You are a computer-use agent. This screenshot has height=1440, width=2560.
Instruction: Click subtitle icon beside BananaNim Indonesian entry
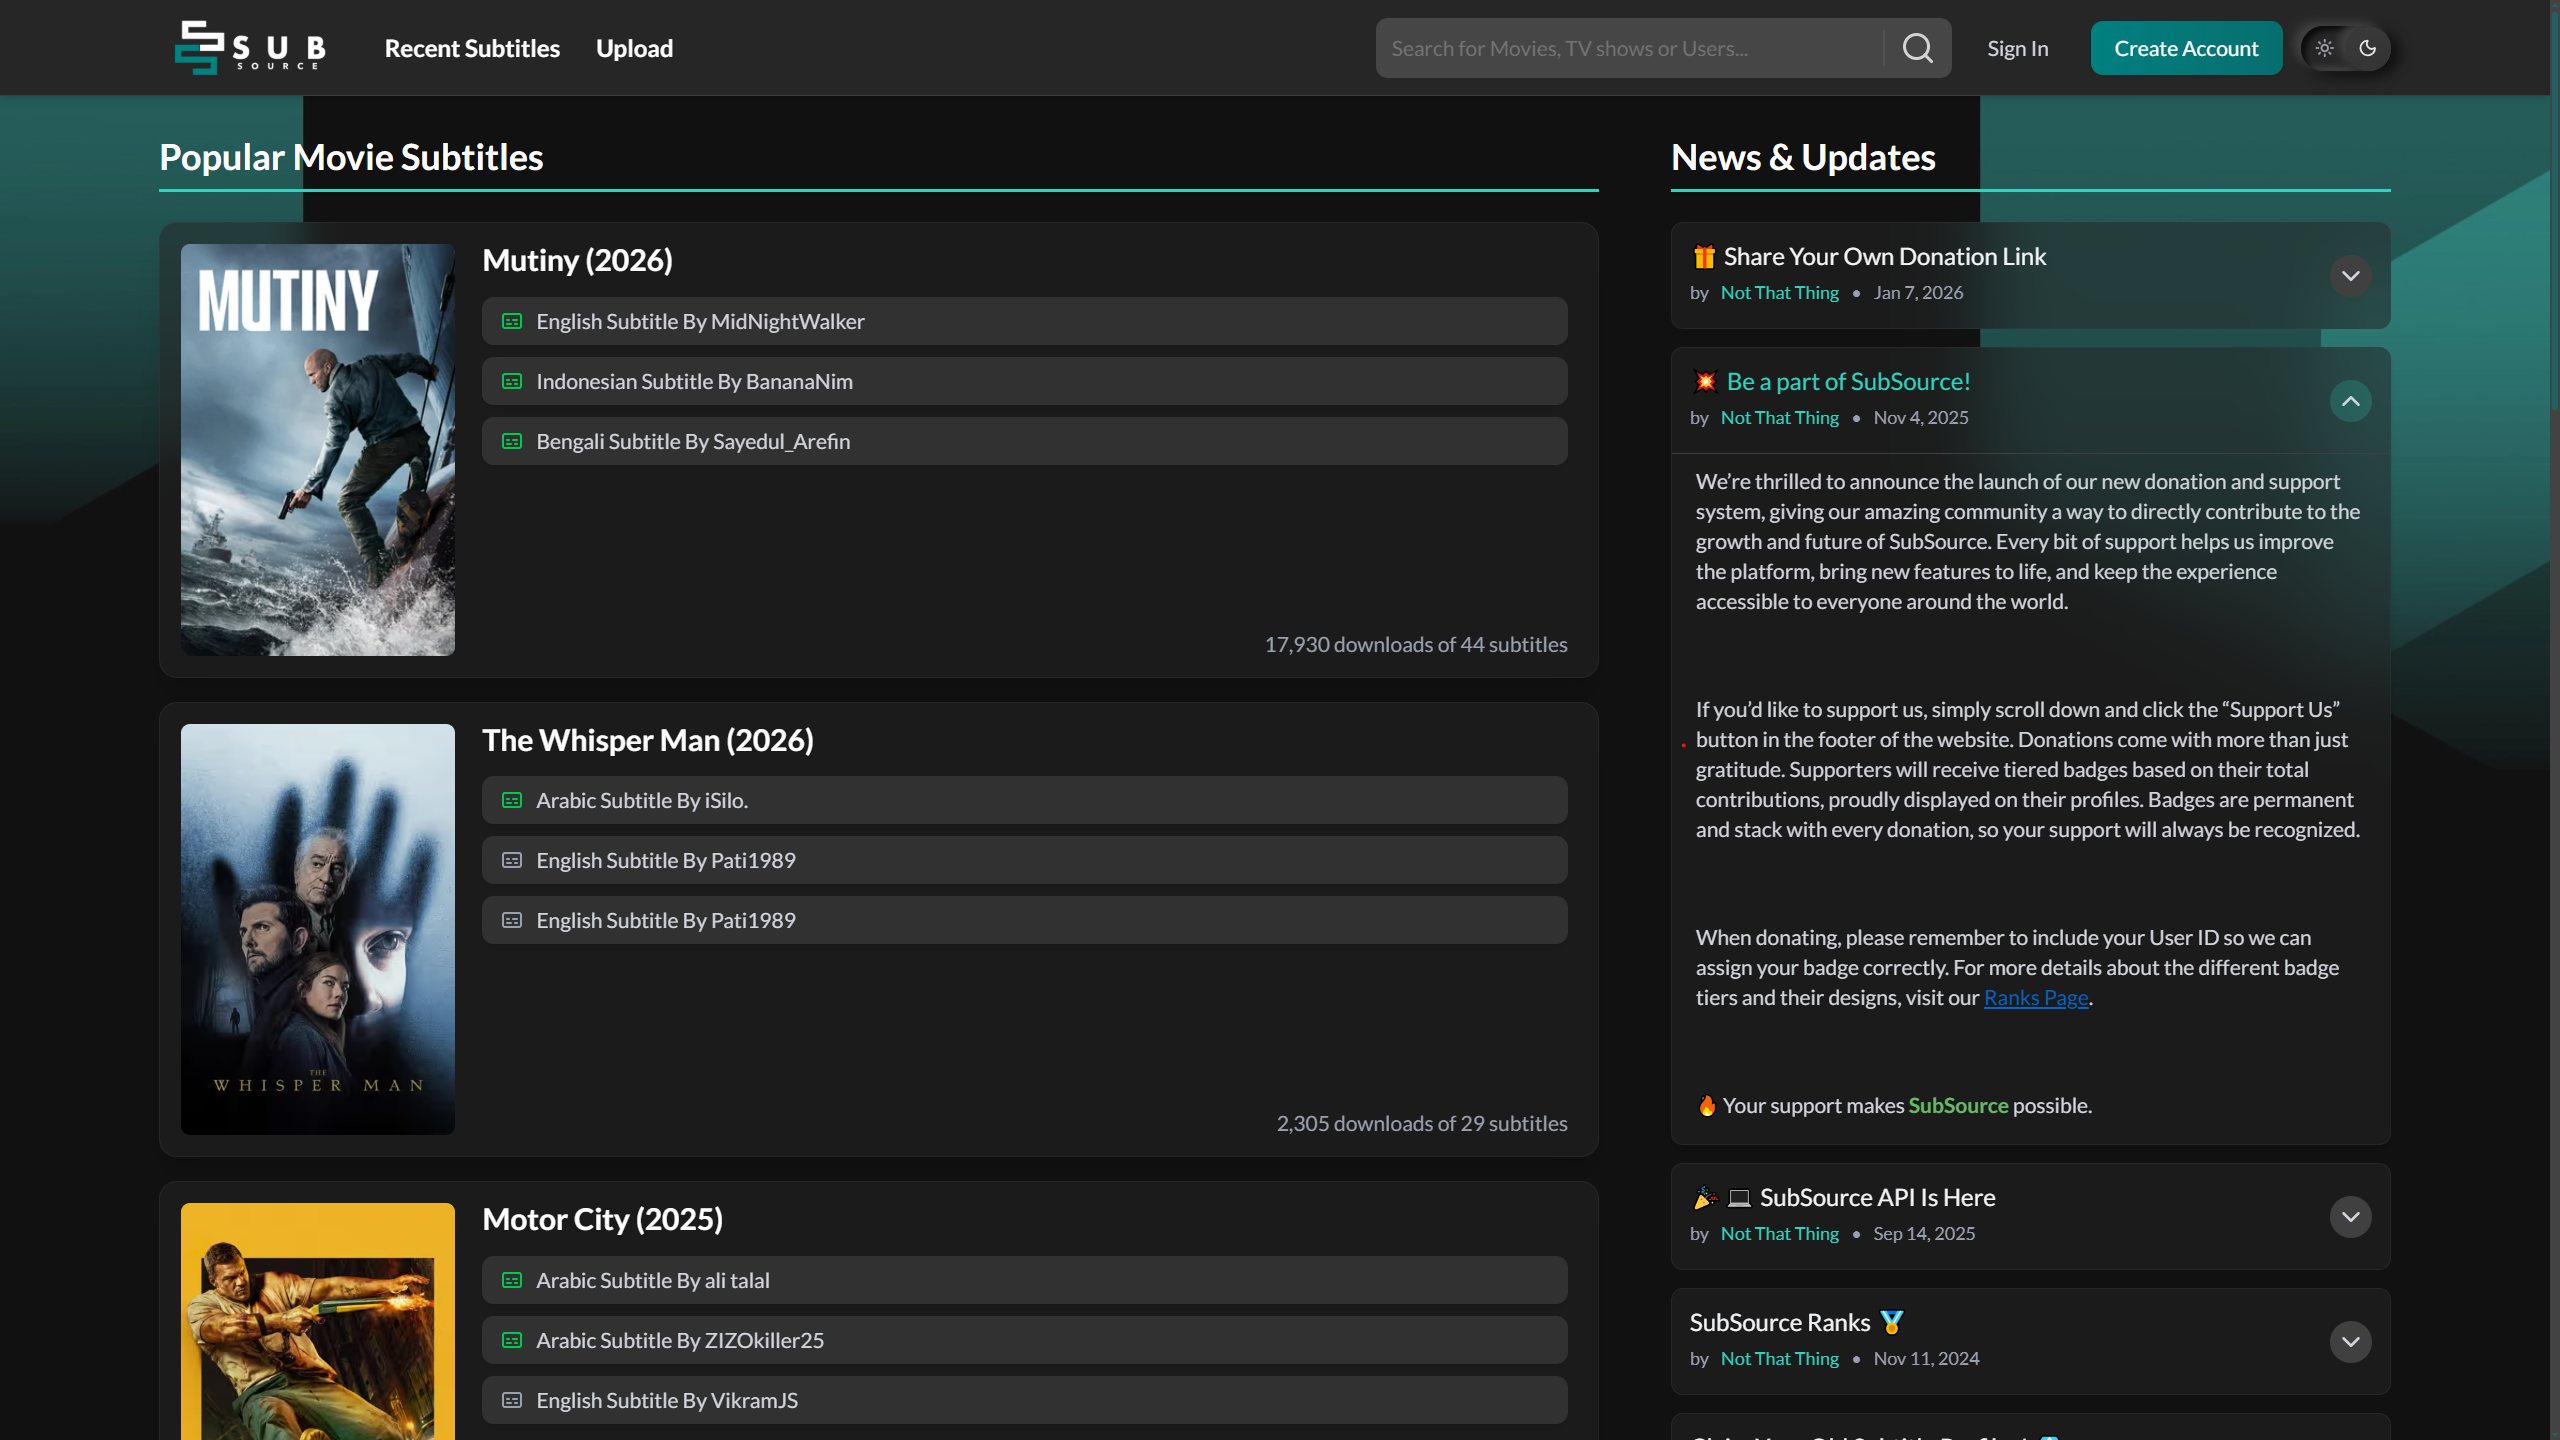pos(512,381)
